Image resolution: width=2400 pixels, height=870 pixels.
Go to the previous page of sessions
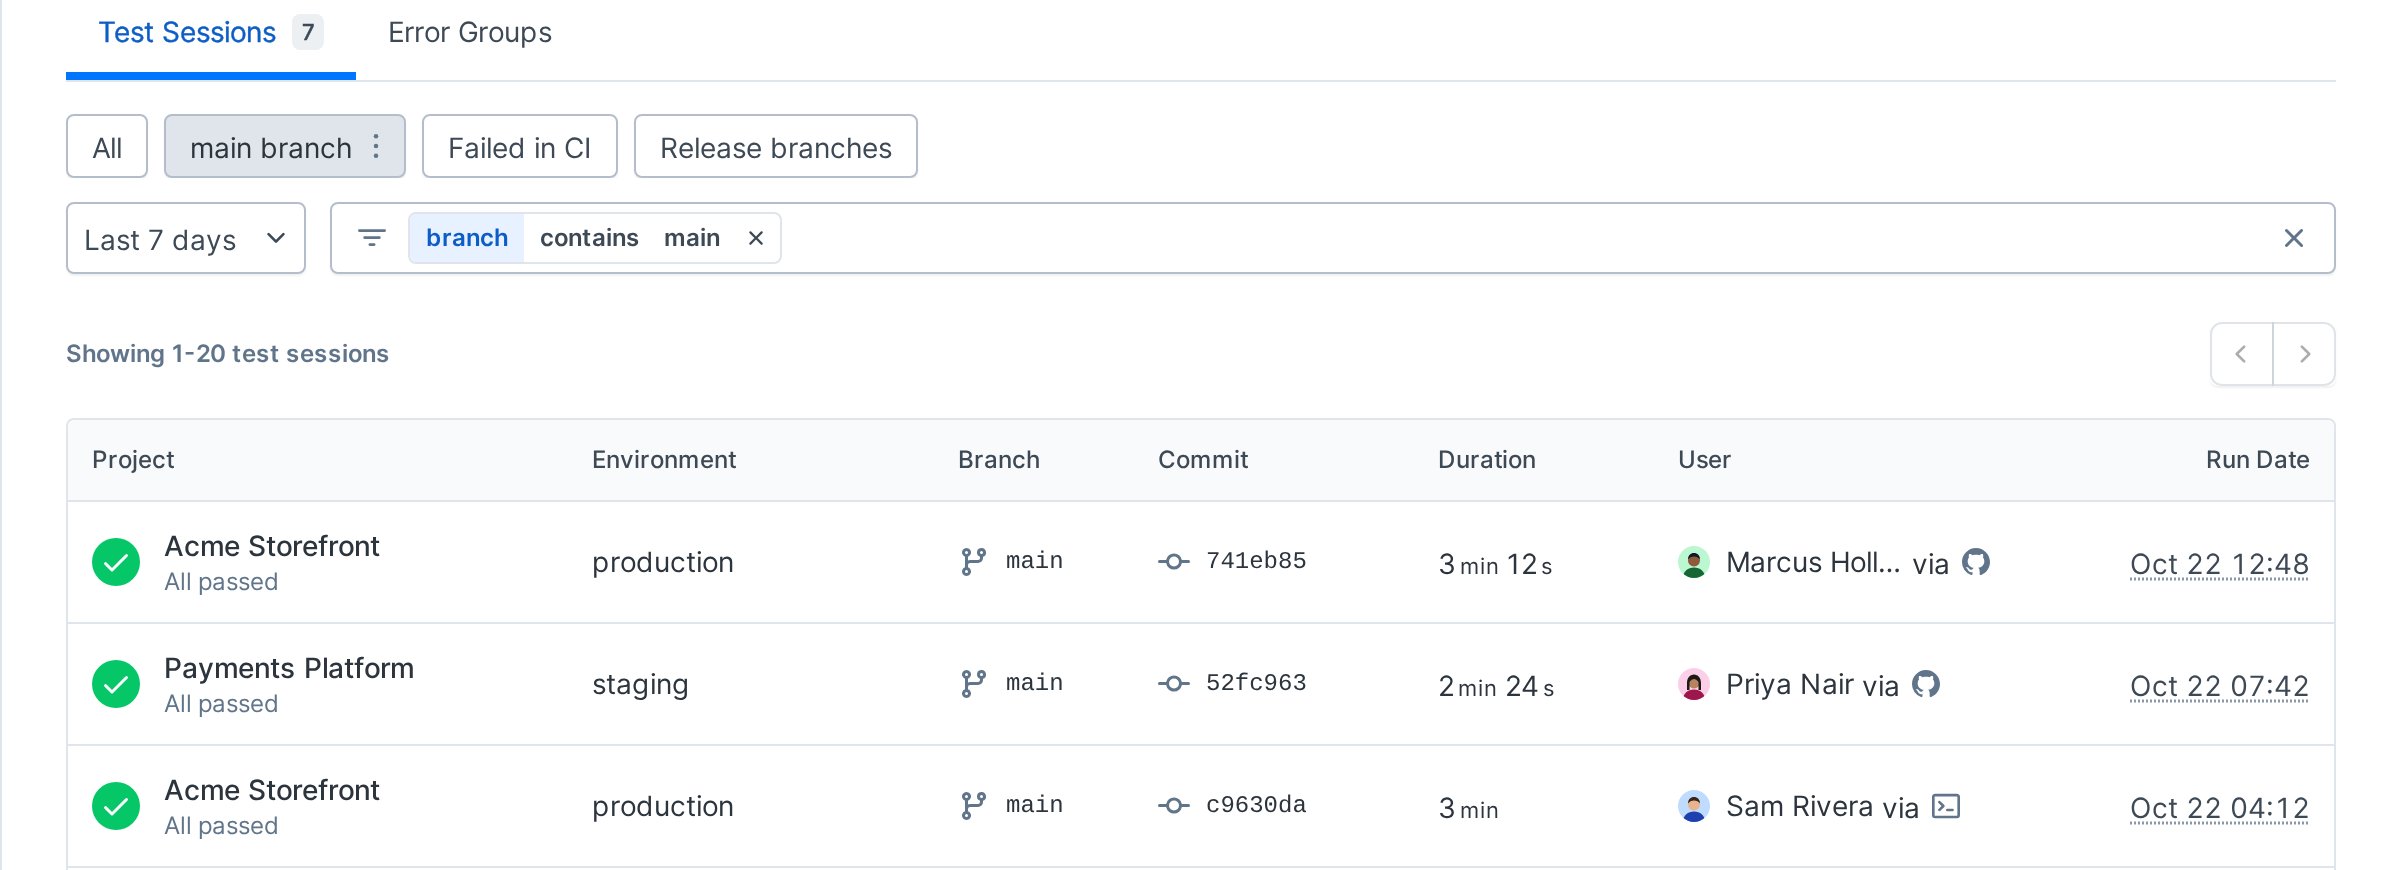tap(2241, 354)
